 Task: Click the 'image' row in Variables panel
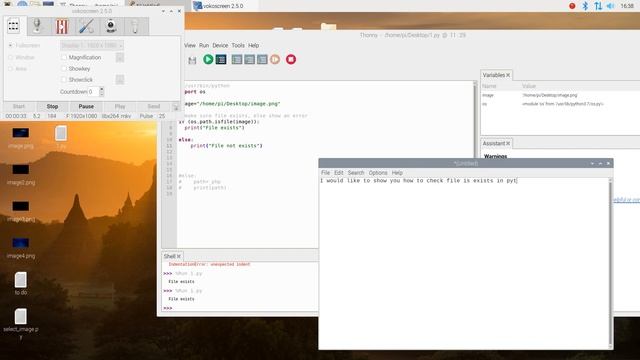(x=560, y=95)
